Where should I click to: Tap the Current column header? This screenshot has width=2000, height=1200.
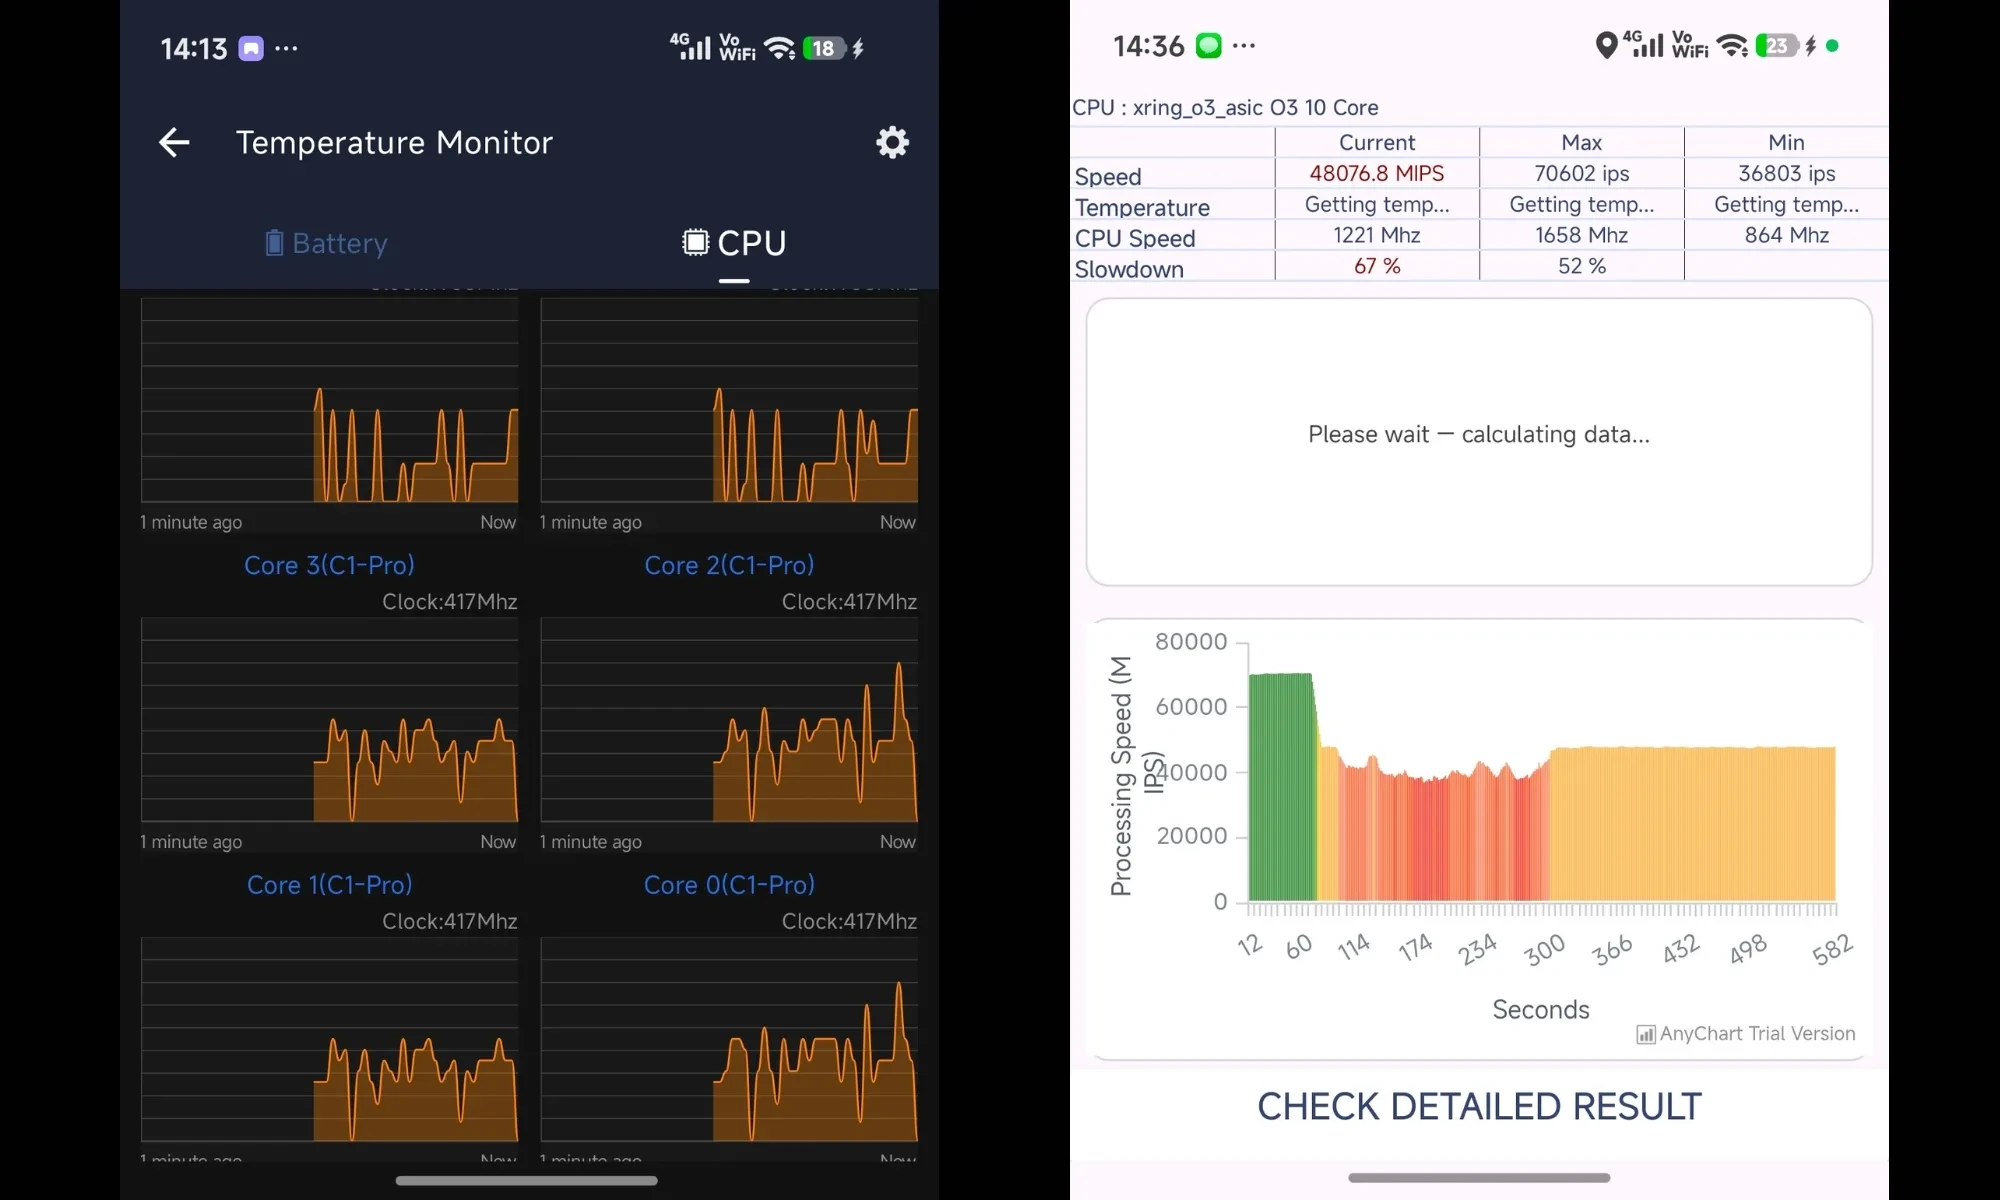pyautogui.click(x=1377, y=142)
